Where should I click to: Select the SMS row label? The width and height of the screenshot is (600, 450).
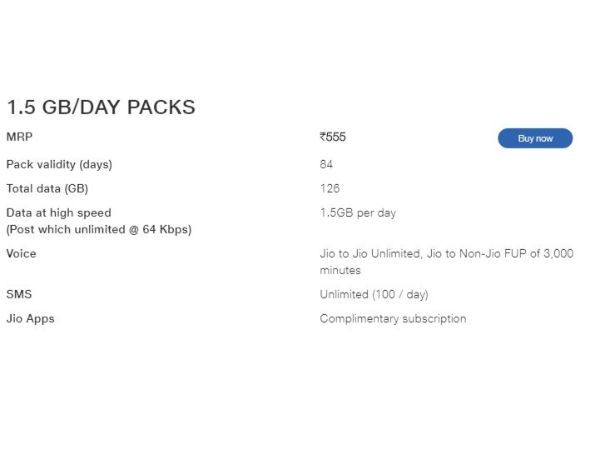click(19, 294)
